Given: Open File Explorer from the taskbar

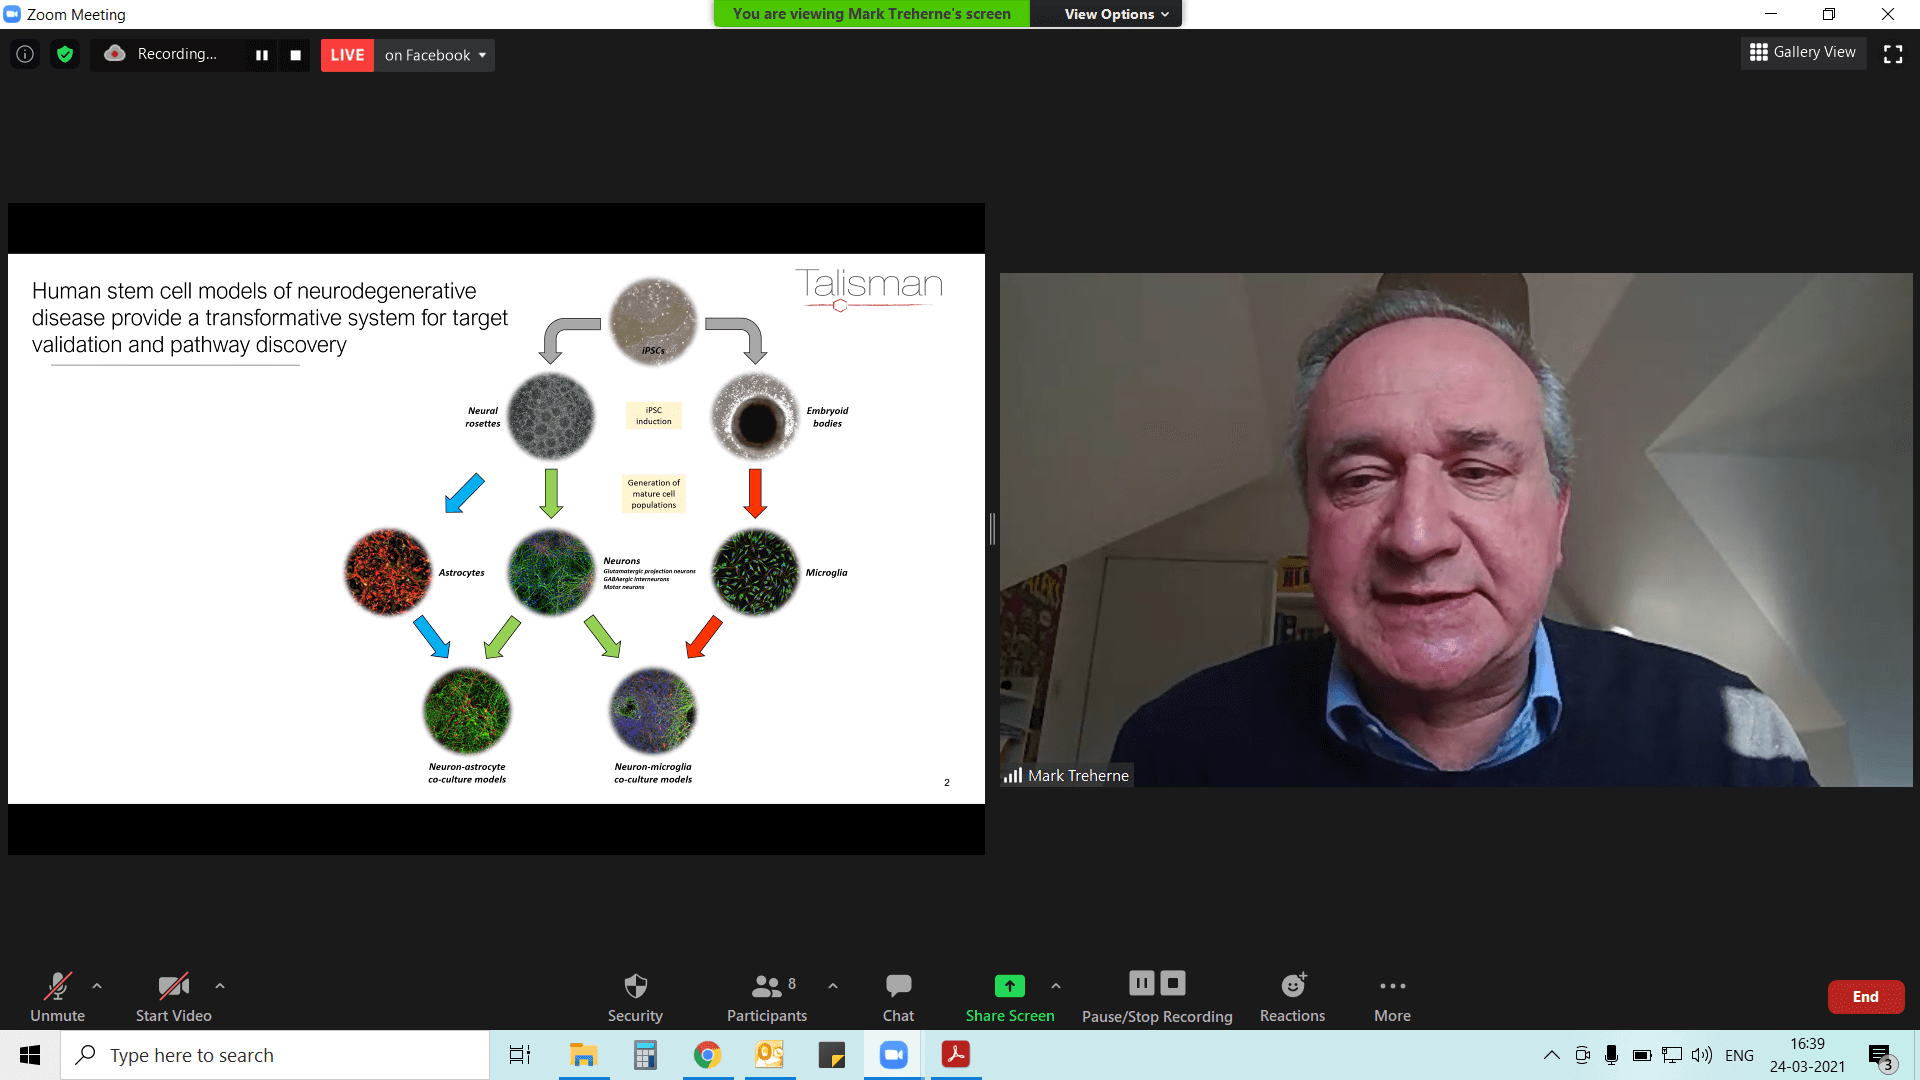Looking at the screenshot, I should coord(583,1055).
